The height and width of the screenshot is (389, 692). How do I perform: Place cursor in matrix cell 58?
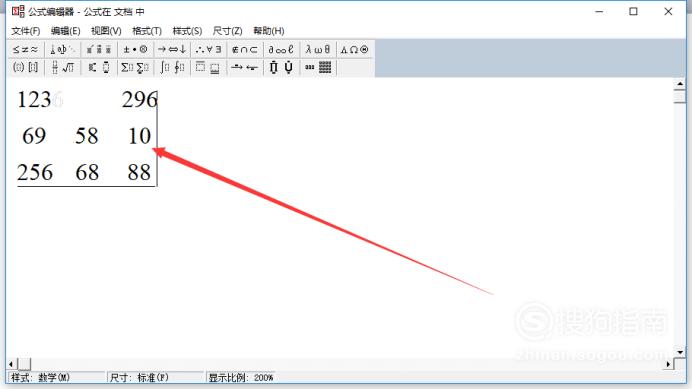pos(86,136)
